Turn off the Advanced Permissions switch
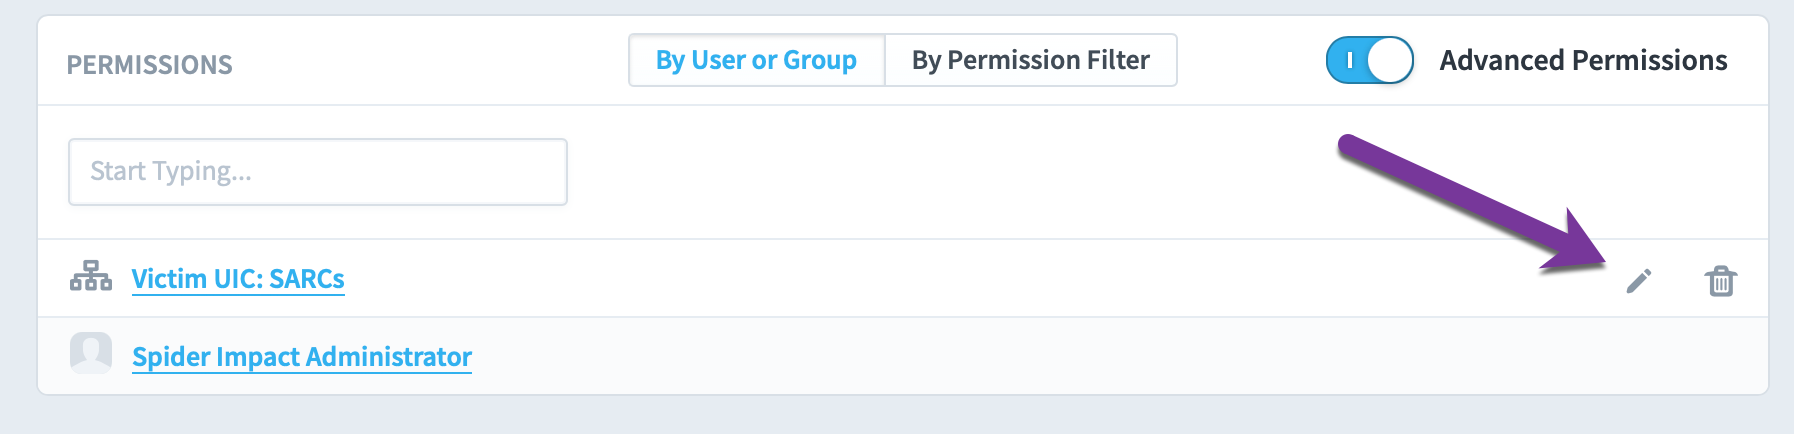The width and height of the screenshot is (1794, 434). [x=1369, y=60]
